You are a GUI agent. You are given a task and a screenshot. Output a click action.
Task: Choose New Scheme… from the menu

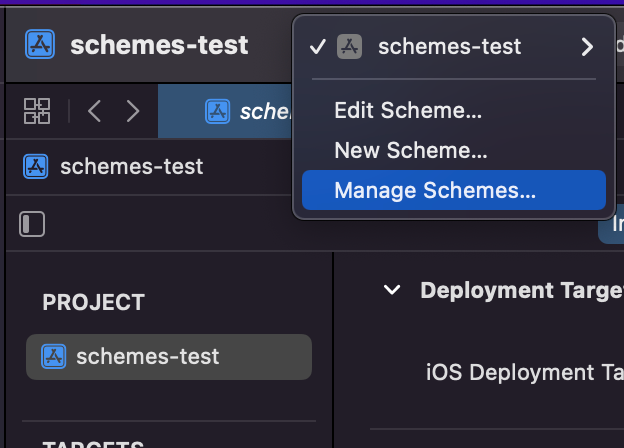tap(410, 151)
